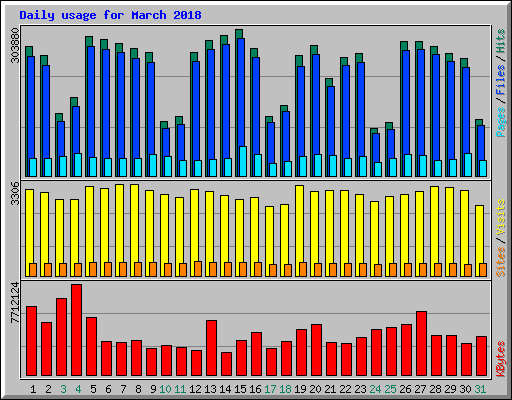Screen dimensions: 512x400
Task: Click day label 12 on the x-axis
Action: click(x=195, y=389)
